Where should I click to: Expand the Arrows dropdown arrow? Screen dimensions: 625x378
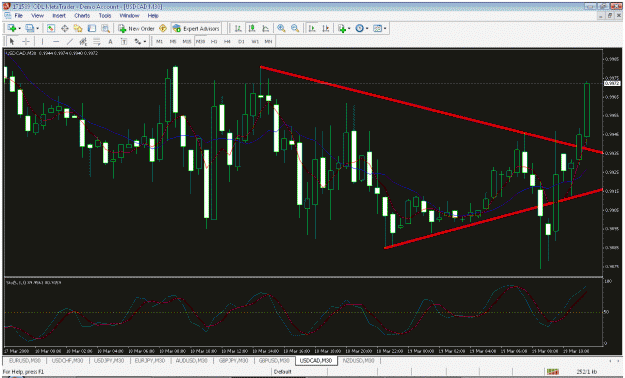pos(145,41)
